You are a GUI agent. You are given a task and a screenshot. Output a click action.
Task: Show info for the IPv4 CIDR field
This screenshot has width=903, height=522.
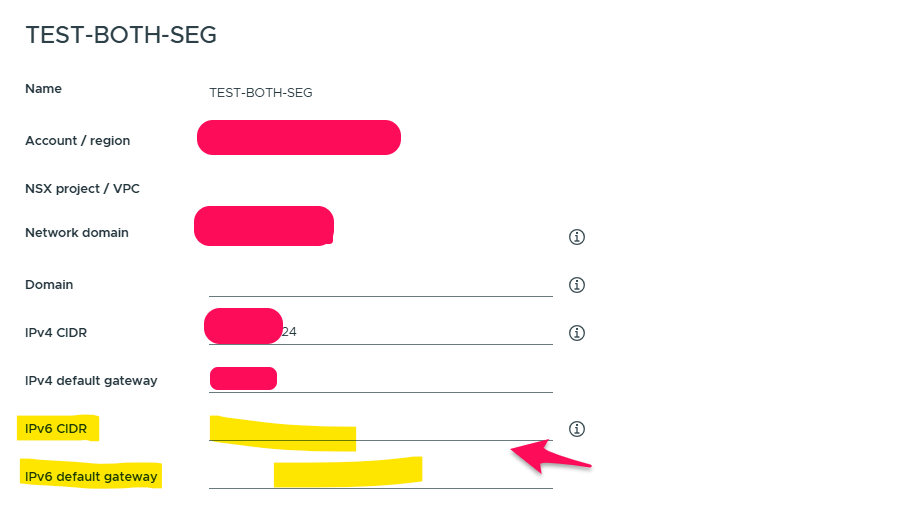[576, 333]
